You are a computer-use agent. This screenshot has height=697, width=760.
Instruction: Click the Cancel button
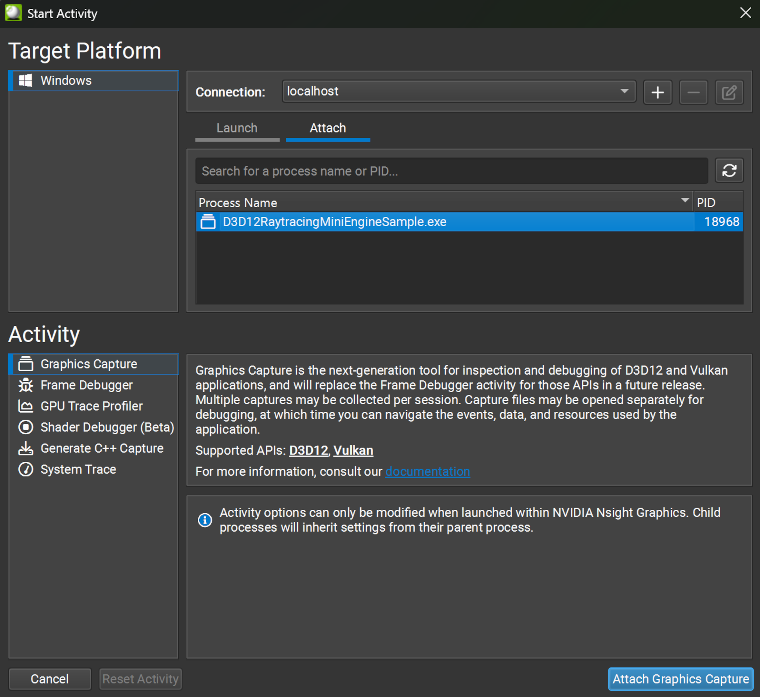pyautogui.click(x=50, y=679)
